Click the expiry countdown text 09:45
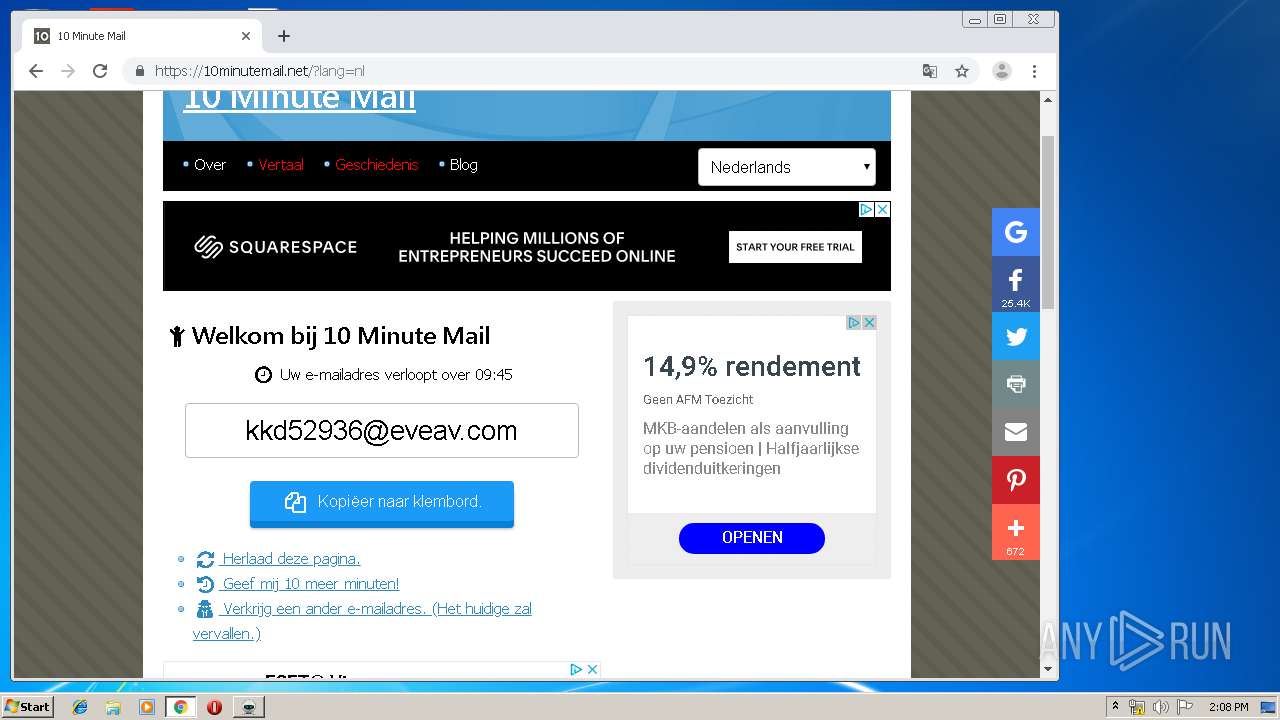 click(493, 375)
